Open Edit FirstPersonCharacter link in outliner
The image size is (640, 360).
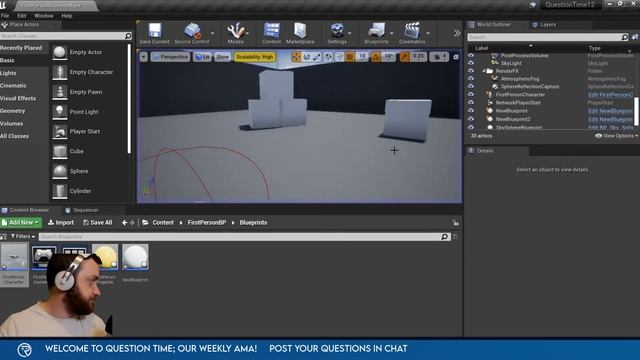pos(611,95)
